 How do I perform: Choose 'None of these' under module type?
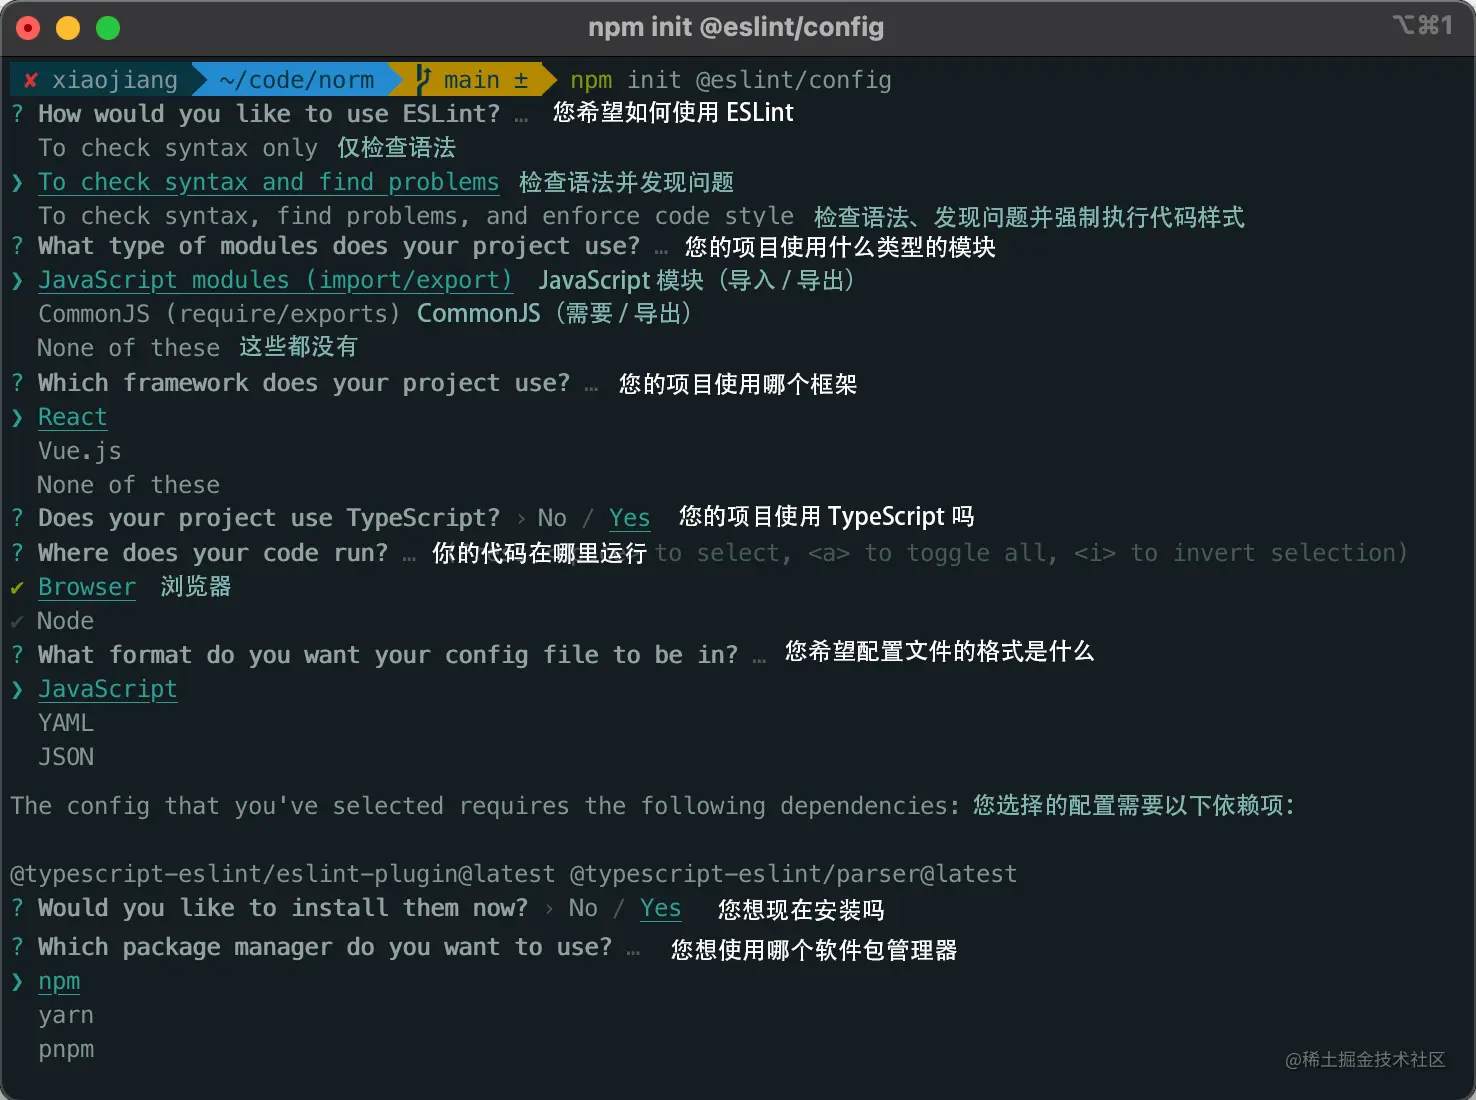coord(128,348)
